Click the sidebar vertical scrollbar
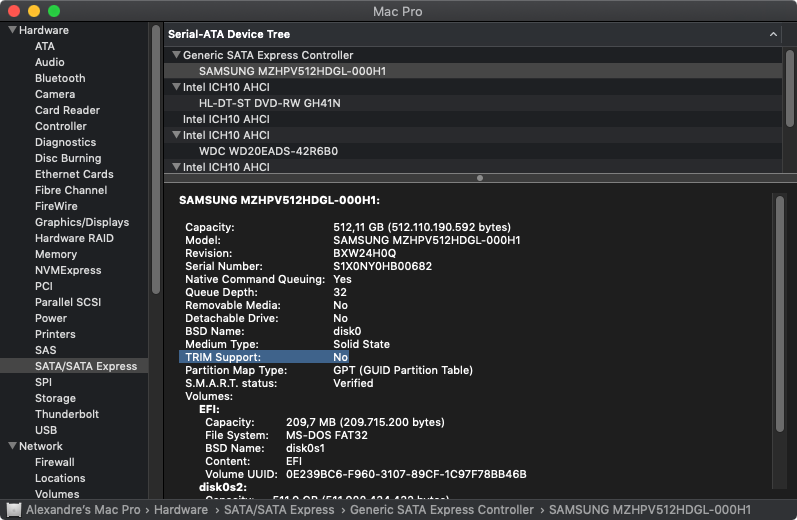The width and height of the screenshot is (797, 520). 156,160
